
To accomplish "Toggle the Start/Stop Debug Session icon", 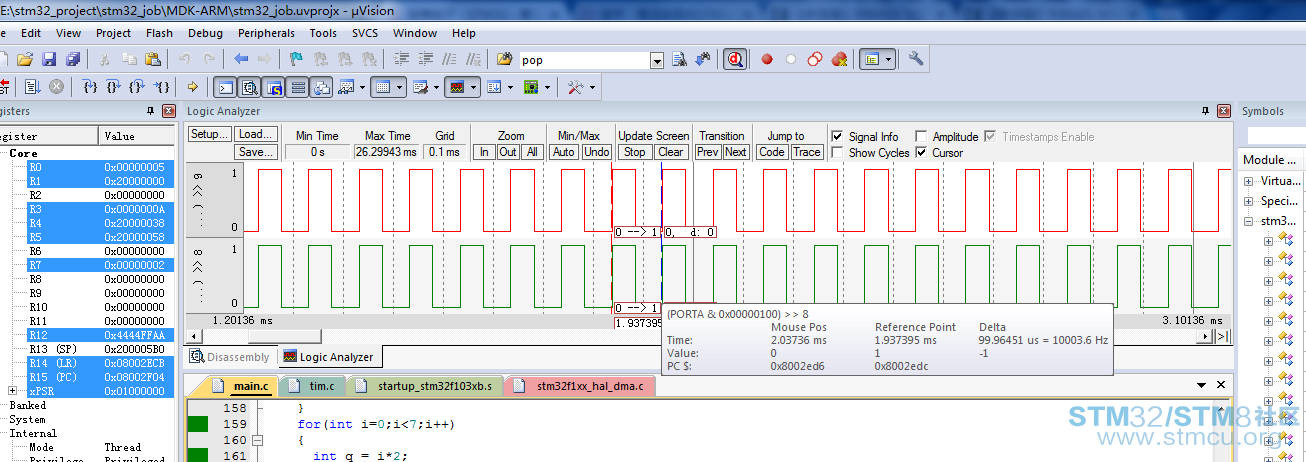I will coord(735,60).
